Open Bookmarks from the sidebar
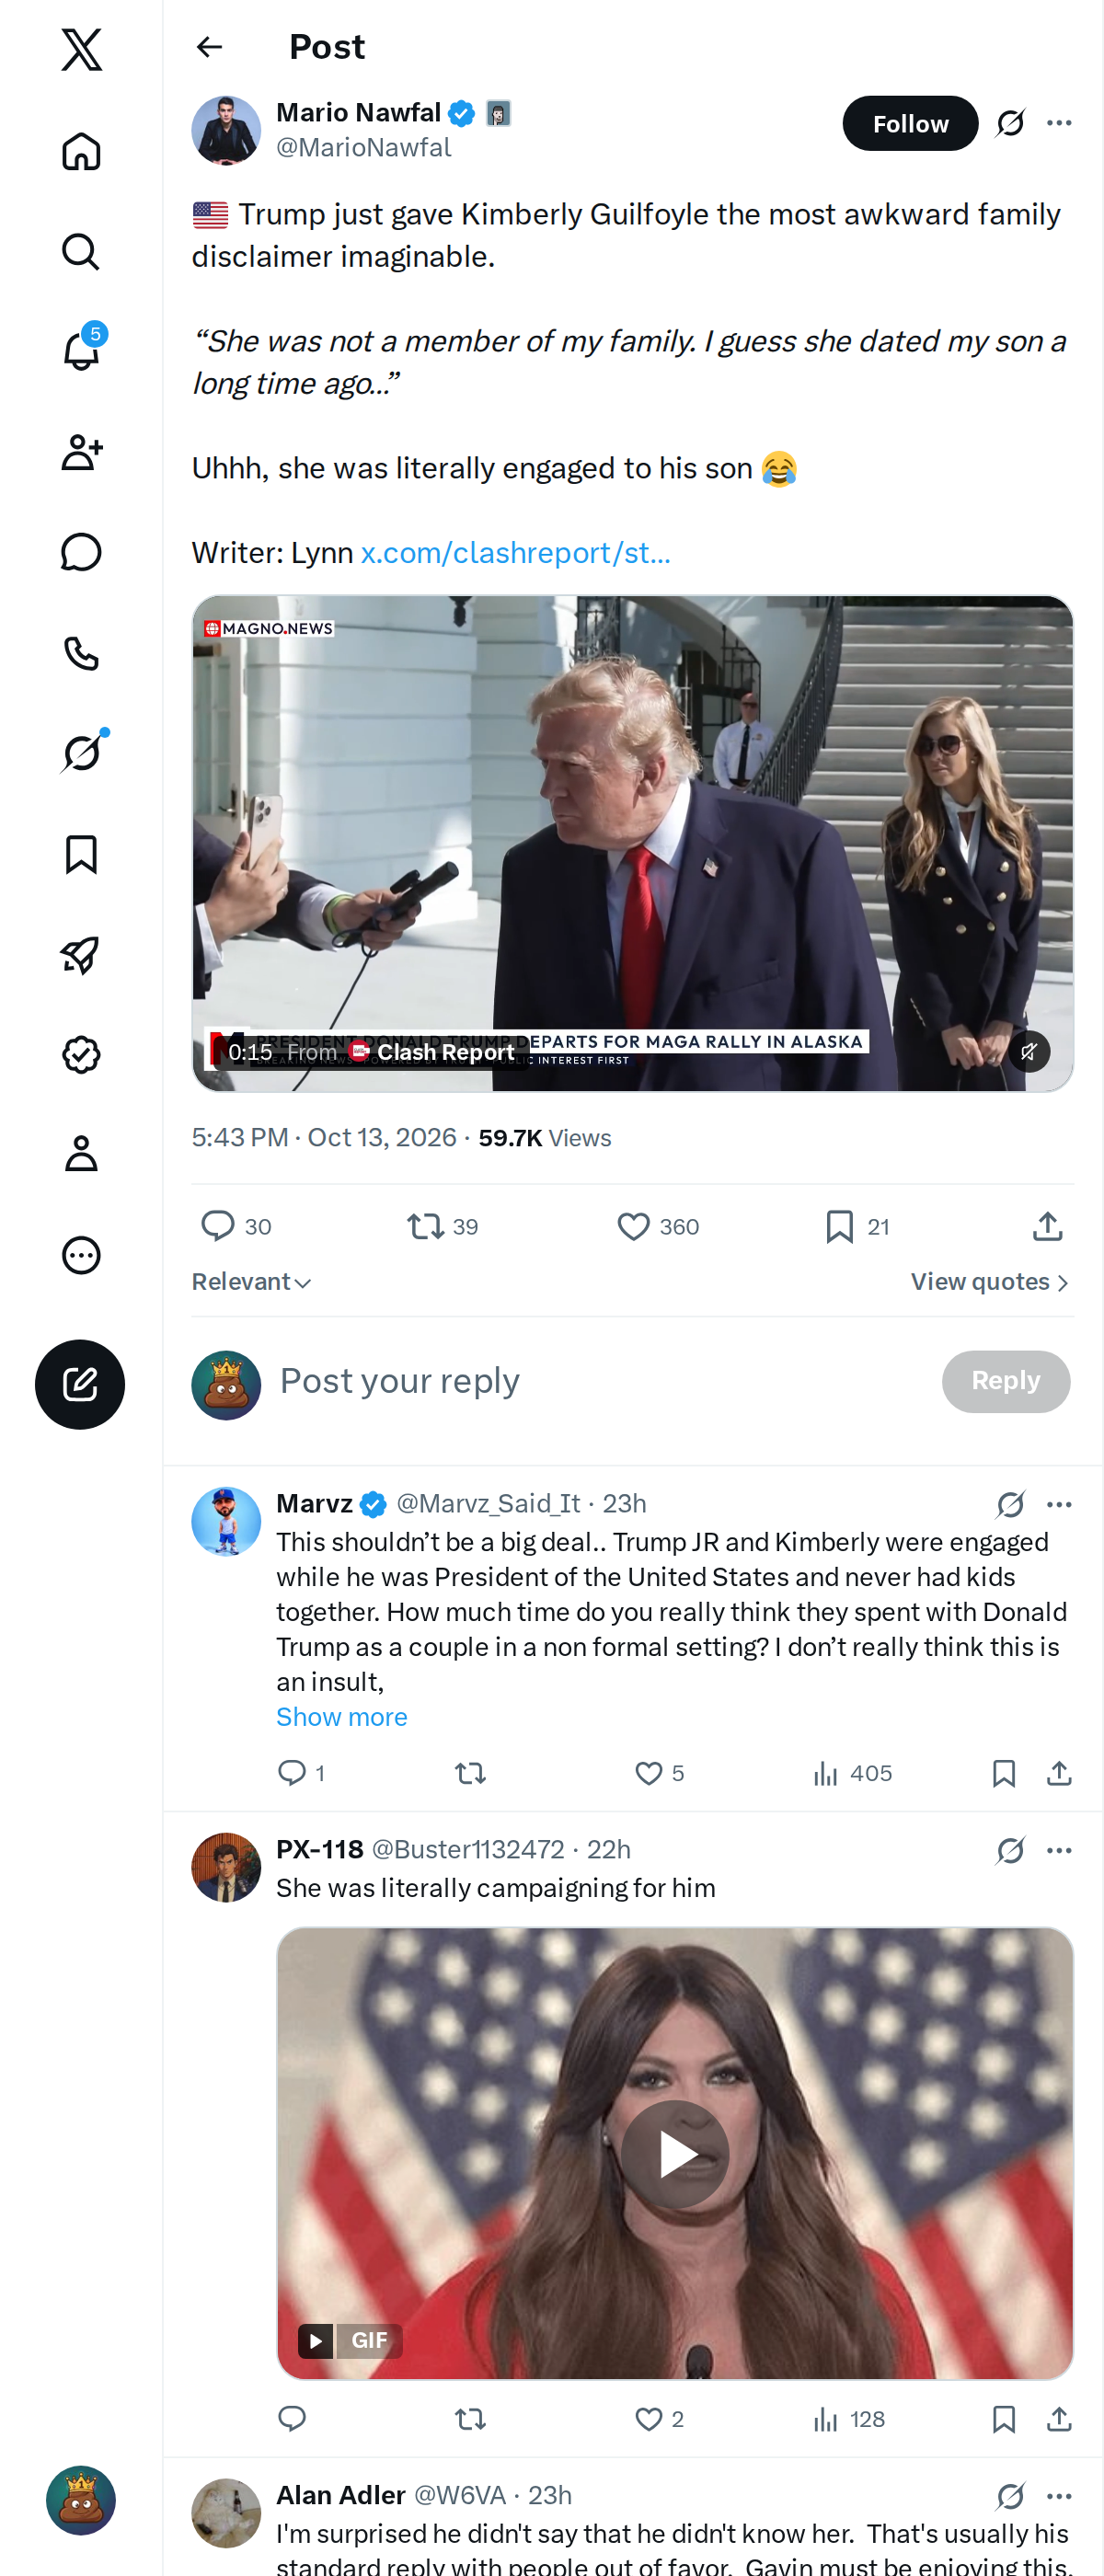 point(81,854)
